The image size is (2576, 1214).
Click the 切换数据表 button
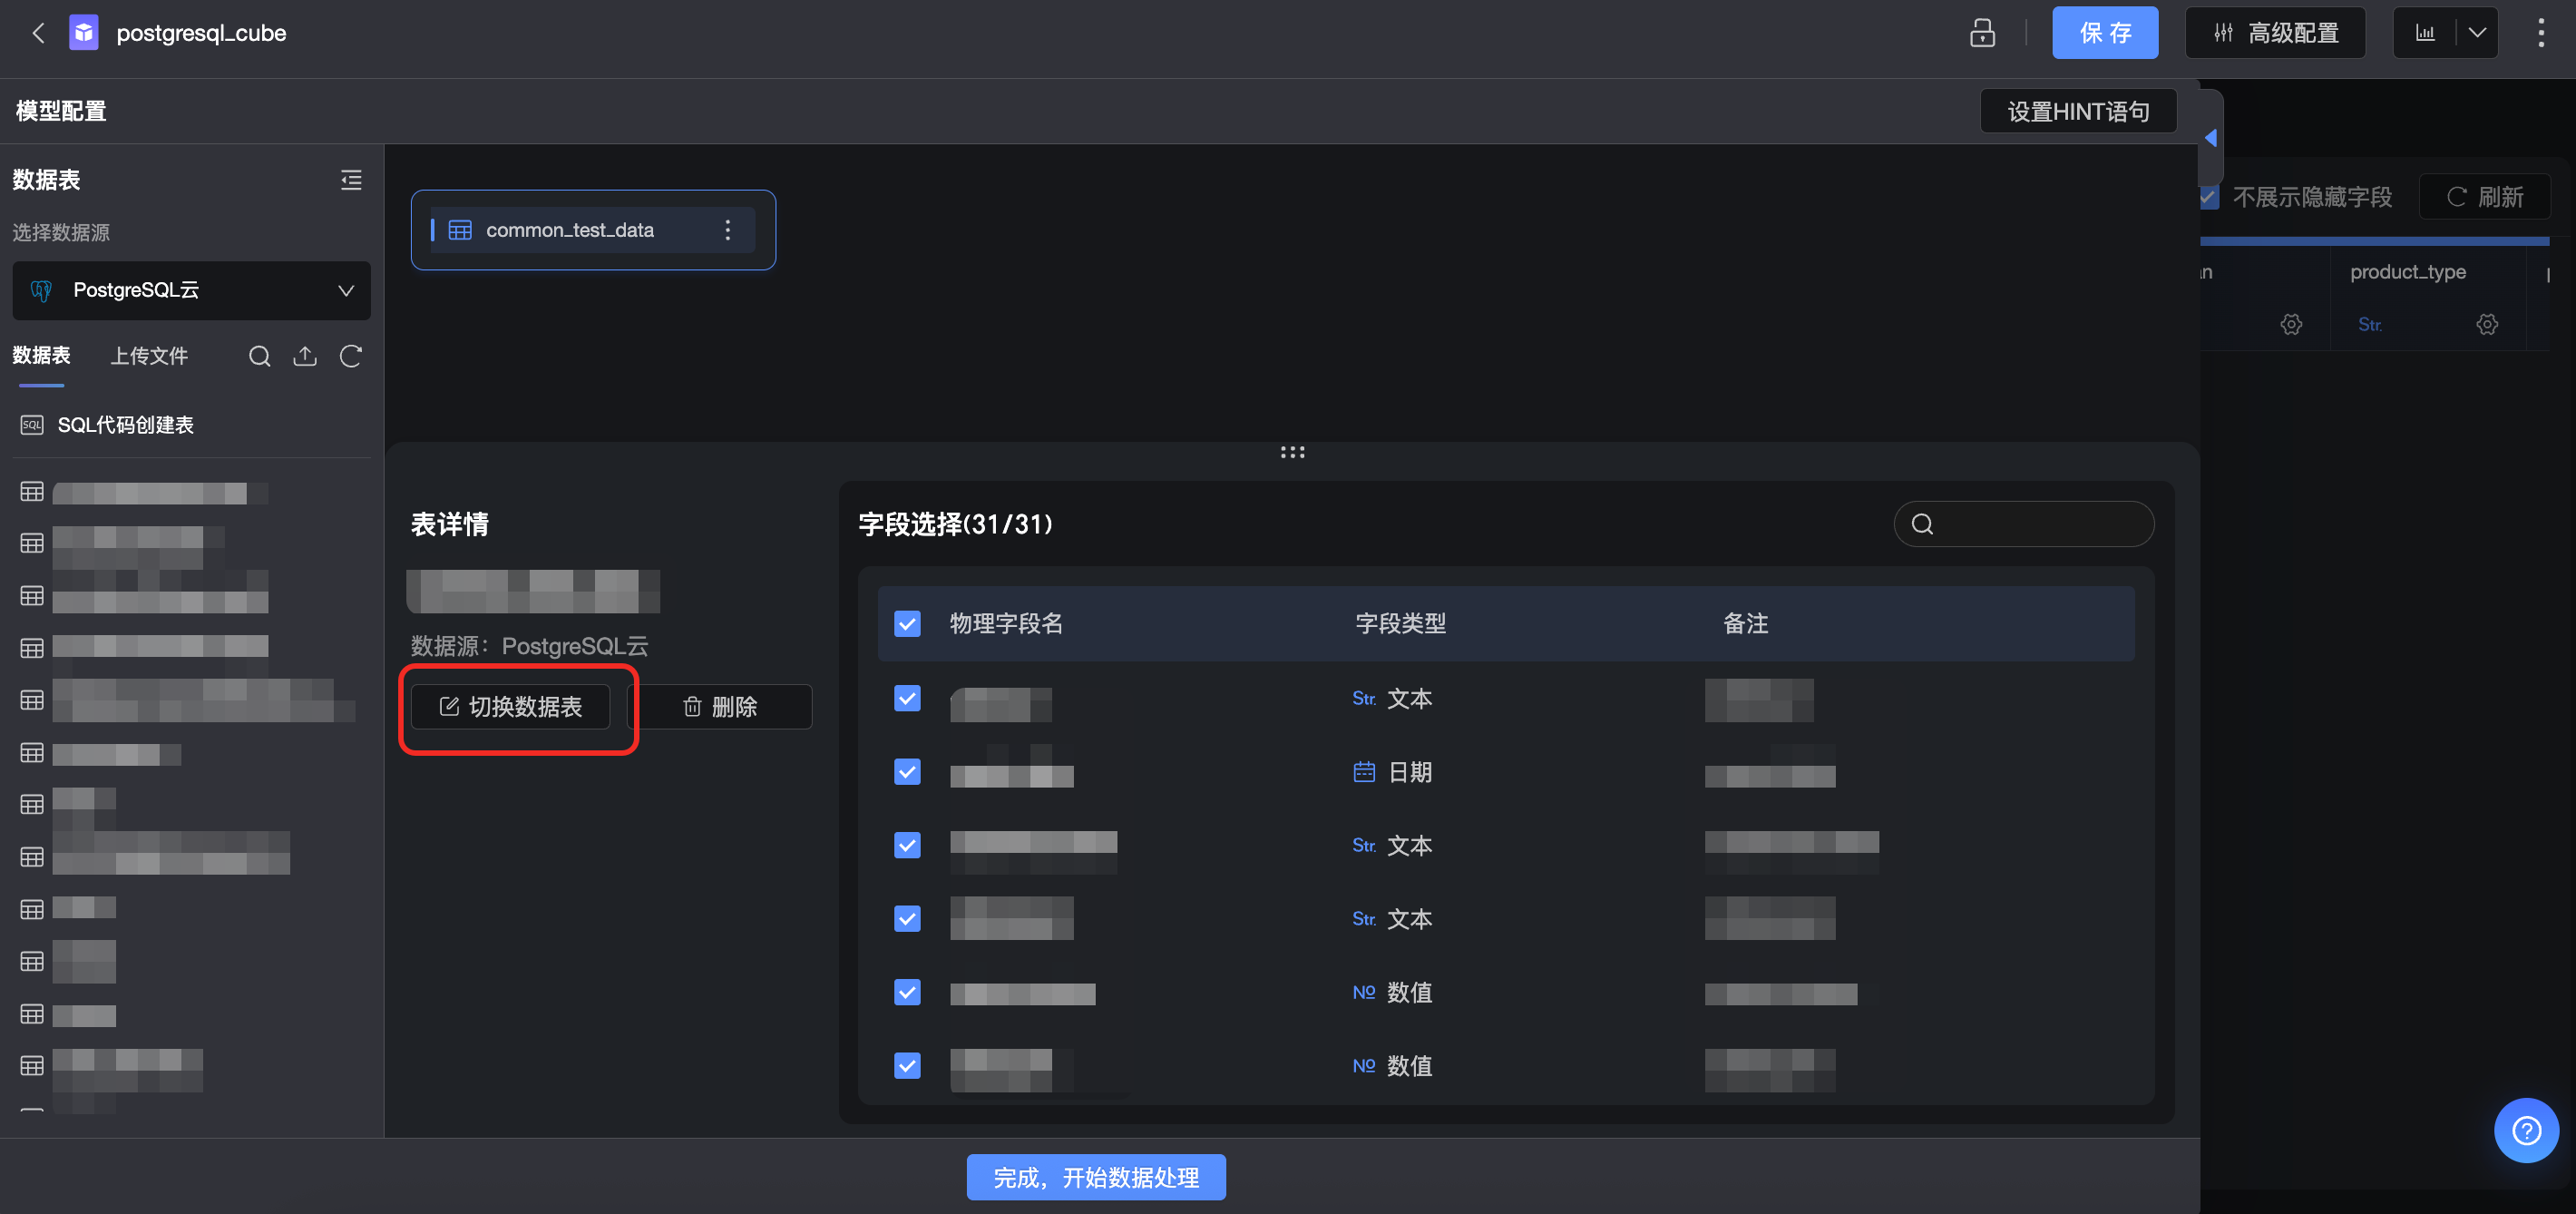(x=511, y=707)
